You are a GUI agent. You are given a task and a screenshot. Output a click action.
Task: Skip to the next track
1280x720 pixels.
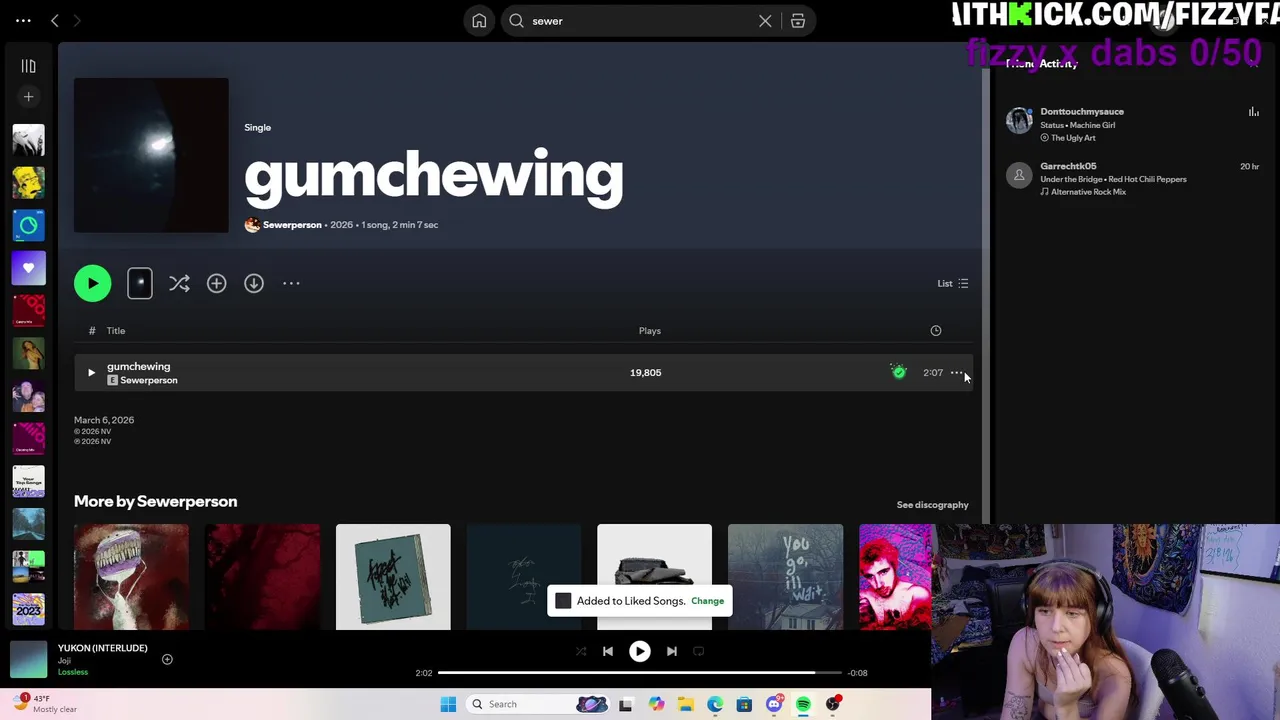672,651
